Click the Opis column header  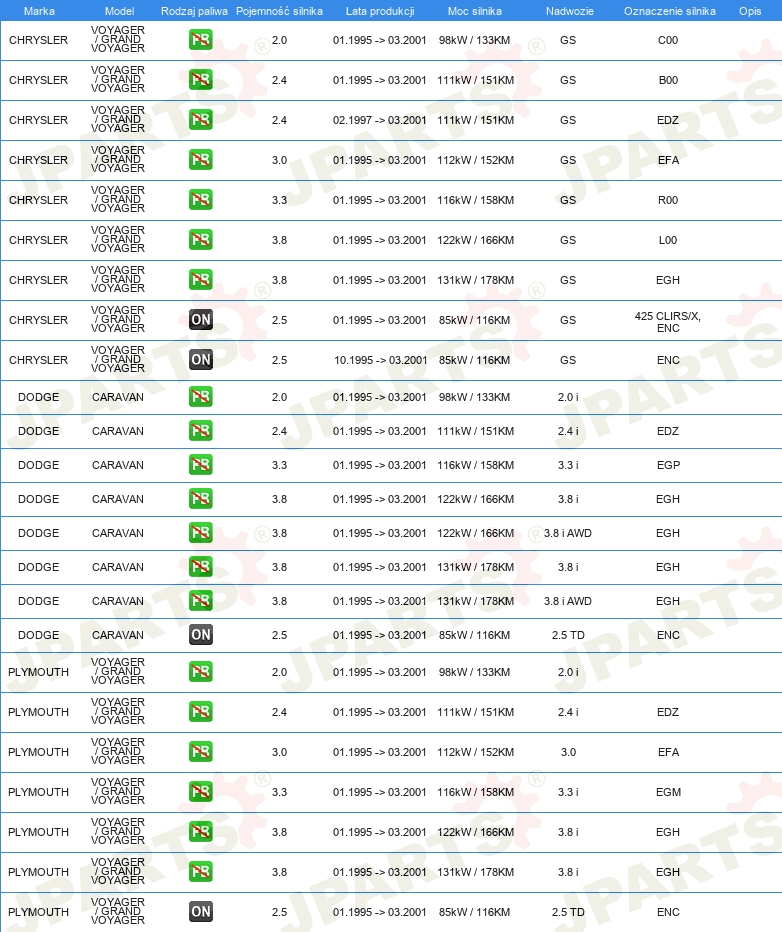click(x=750, y=11)
